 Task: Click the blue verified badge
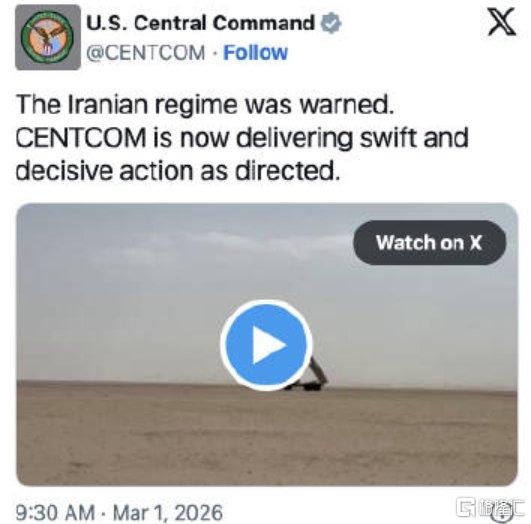[331, 23]
